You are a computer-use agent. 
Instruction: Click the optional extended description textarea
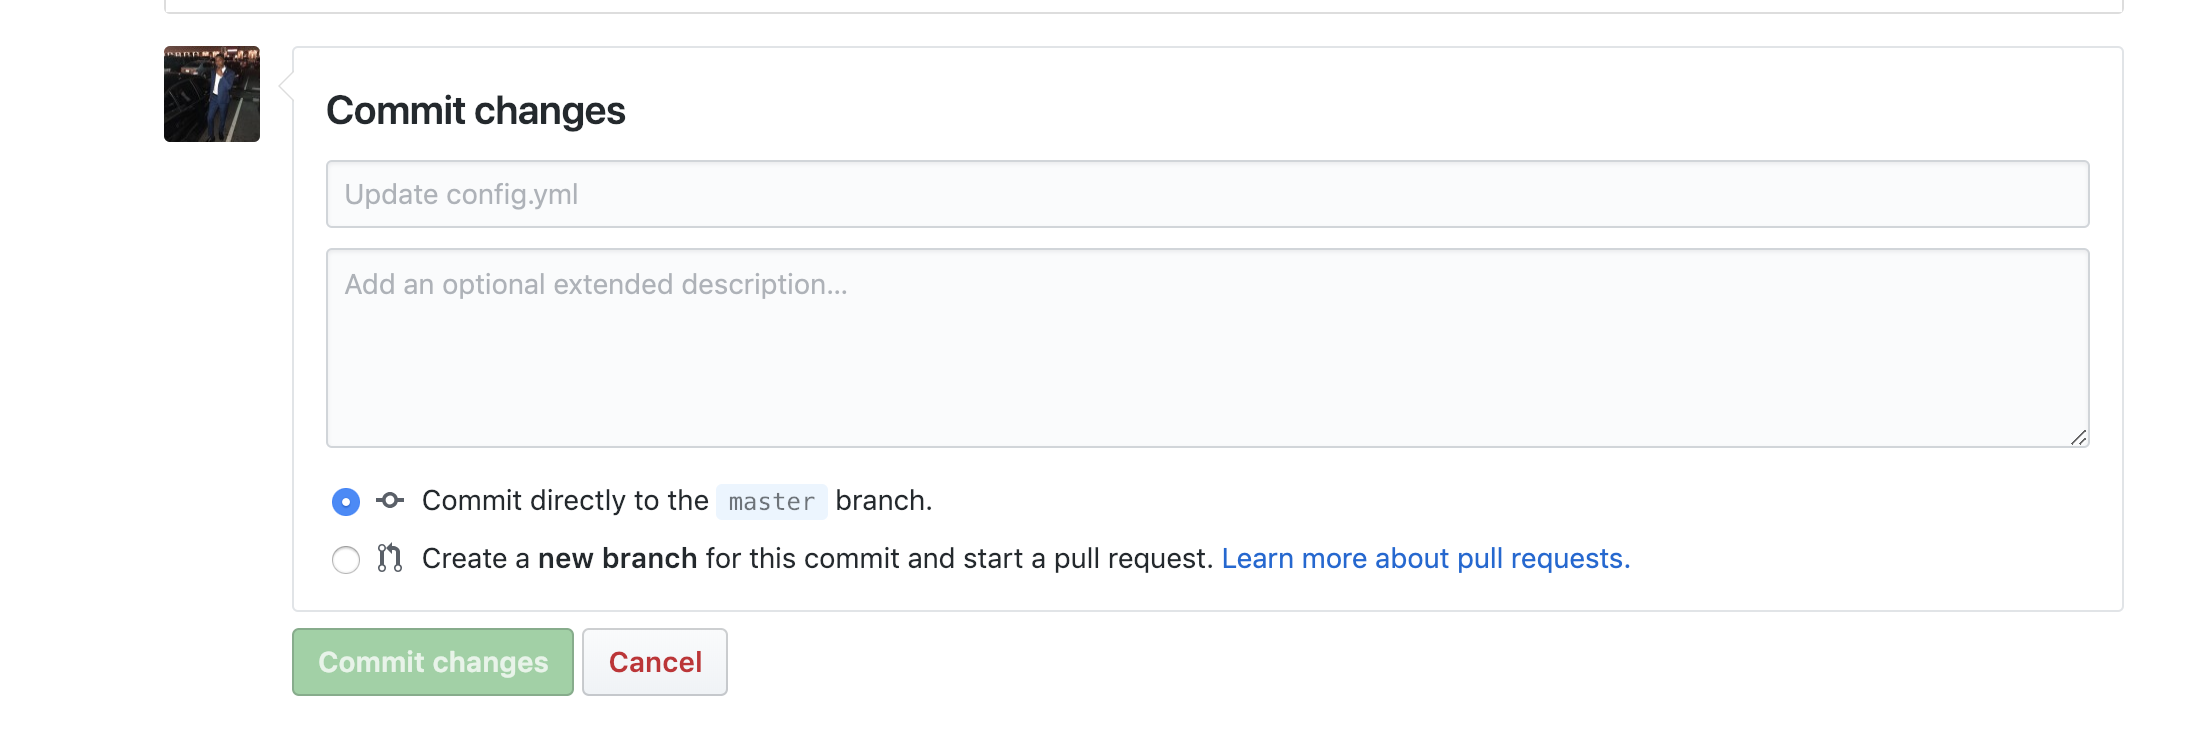click(1207, 348)
